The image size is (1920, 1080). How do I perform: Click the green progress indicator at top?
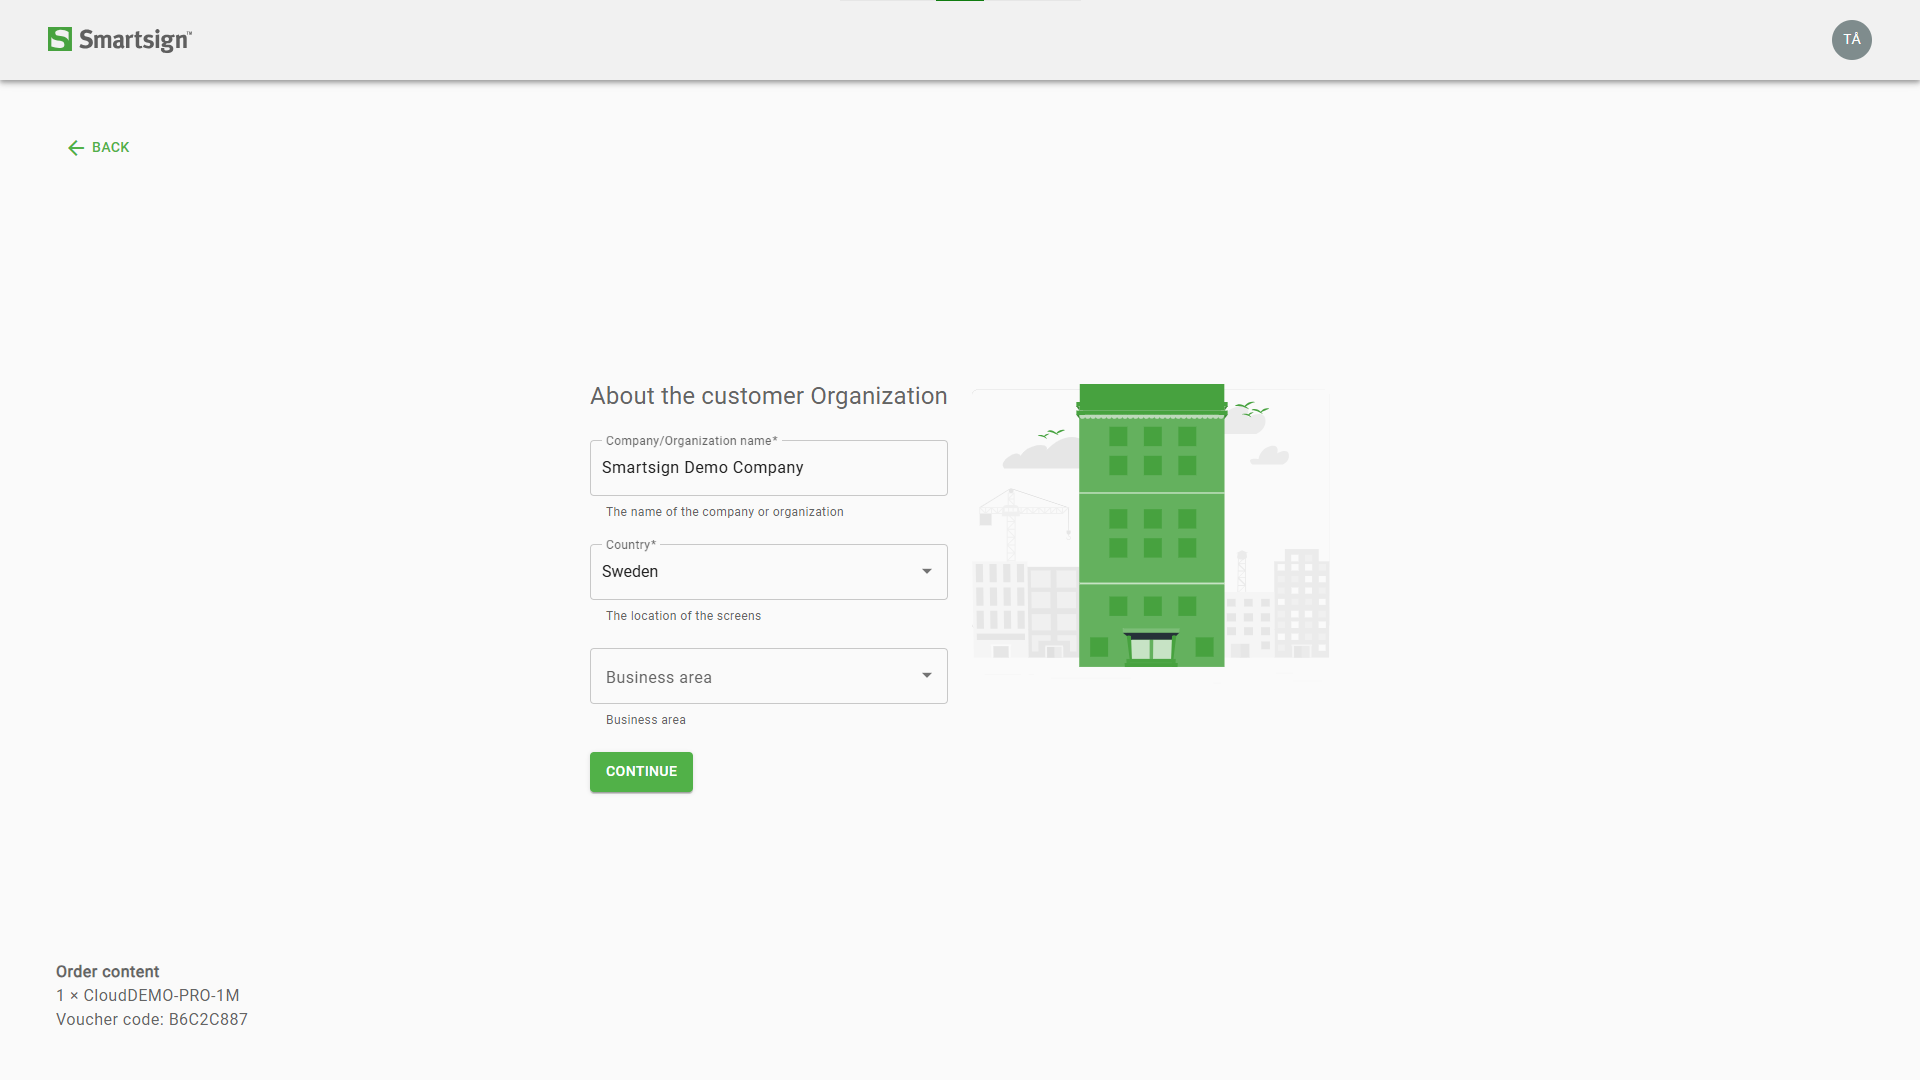coord(959,1)
